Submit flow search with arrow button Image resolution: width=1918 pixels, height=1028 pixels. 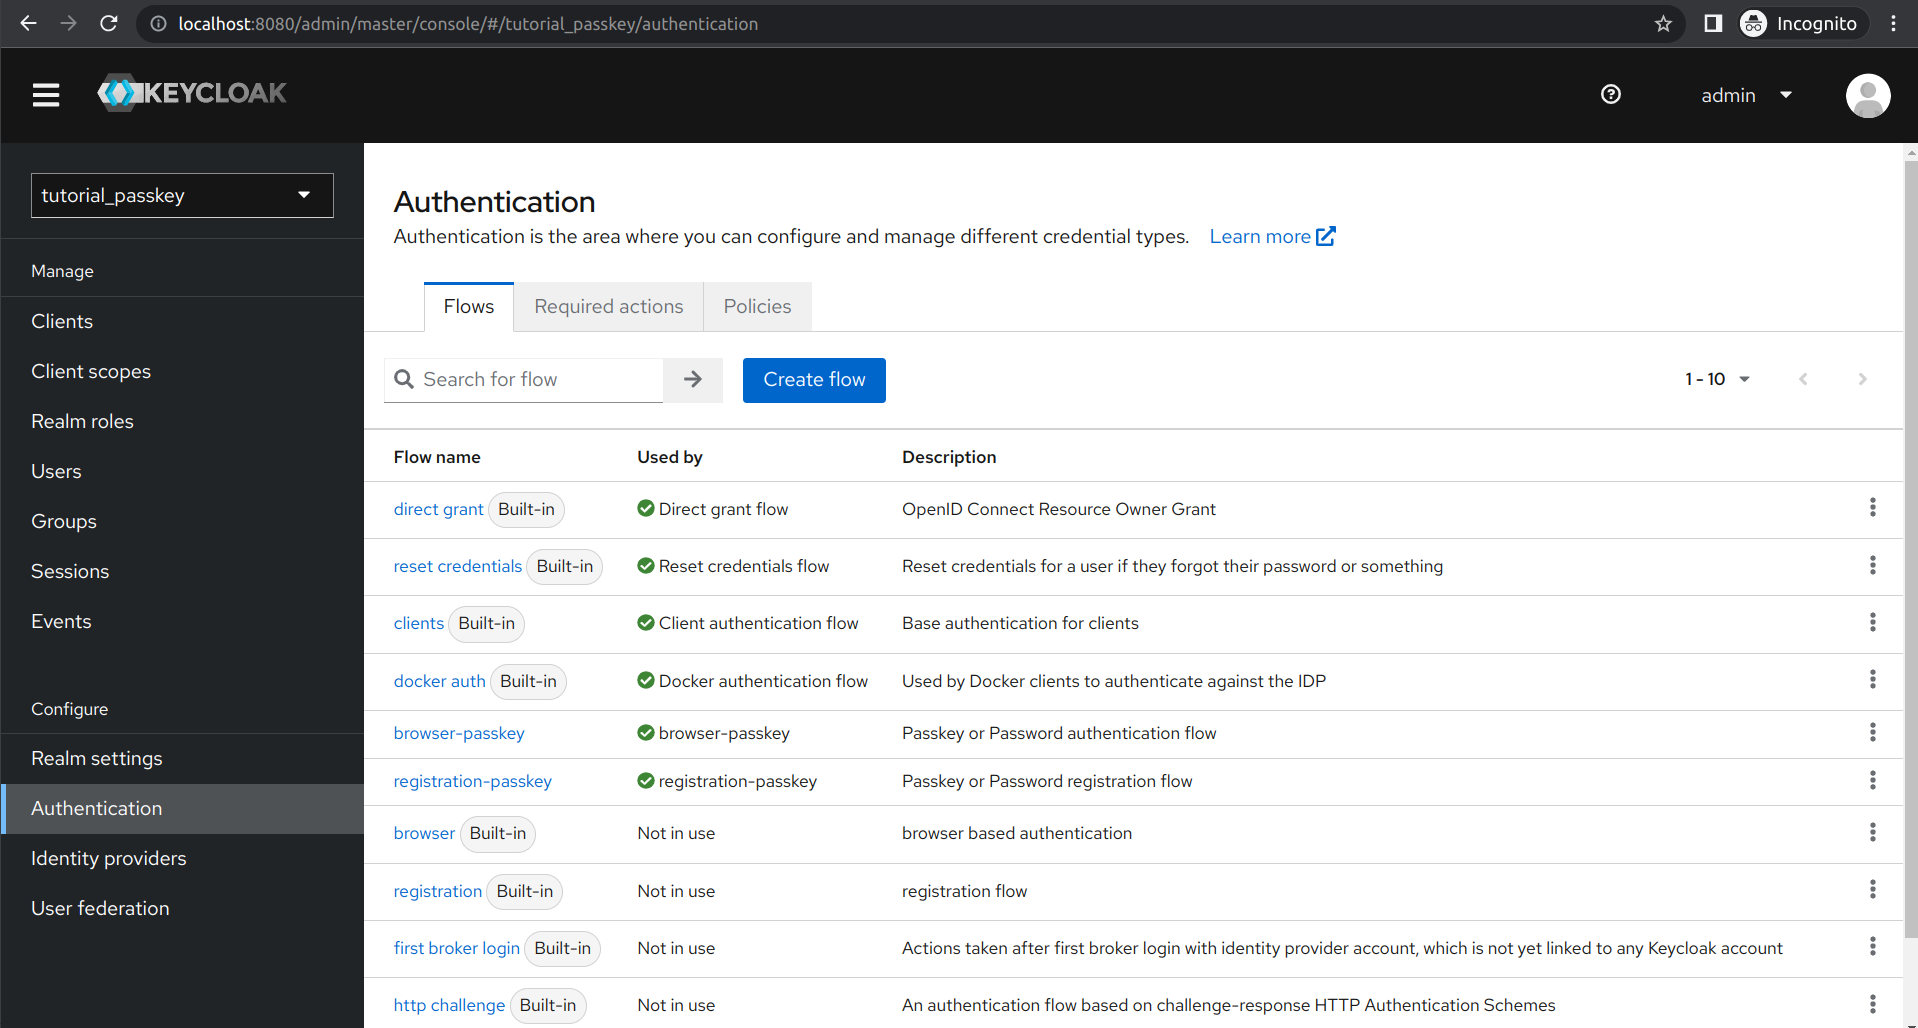coord(693,380)
